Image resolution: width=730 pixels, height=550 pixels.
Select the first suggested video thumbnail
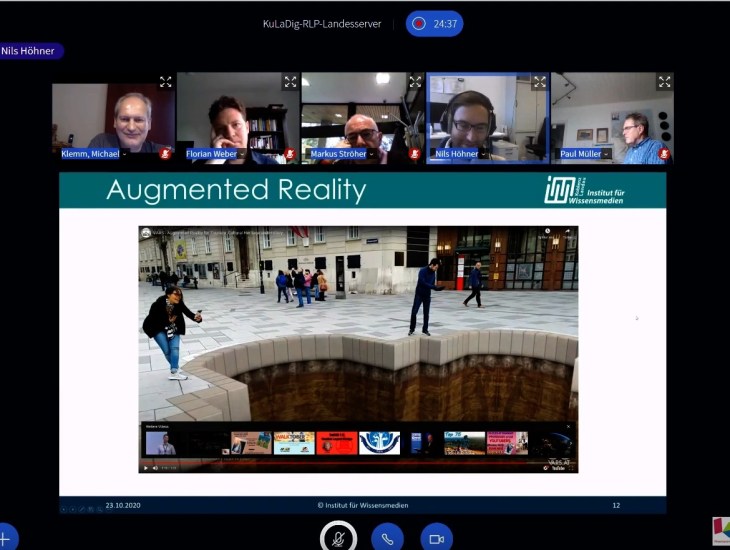(160, 443)
